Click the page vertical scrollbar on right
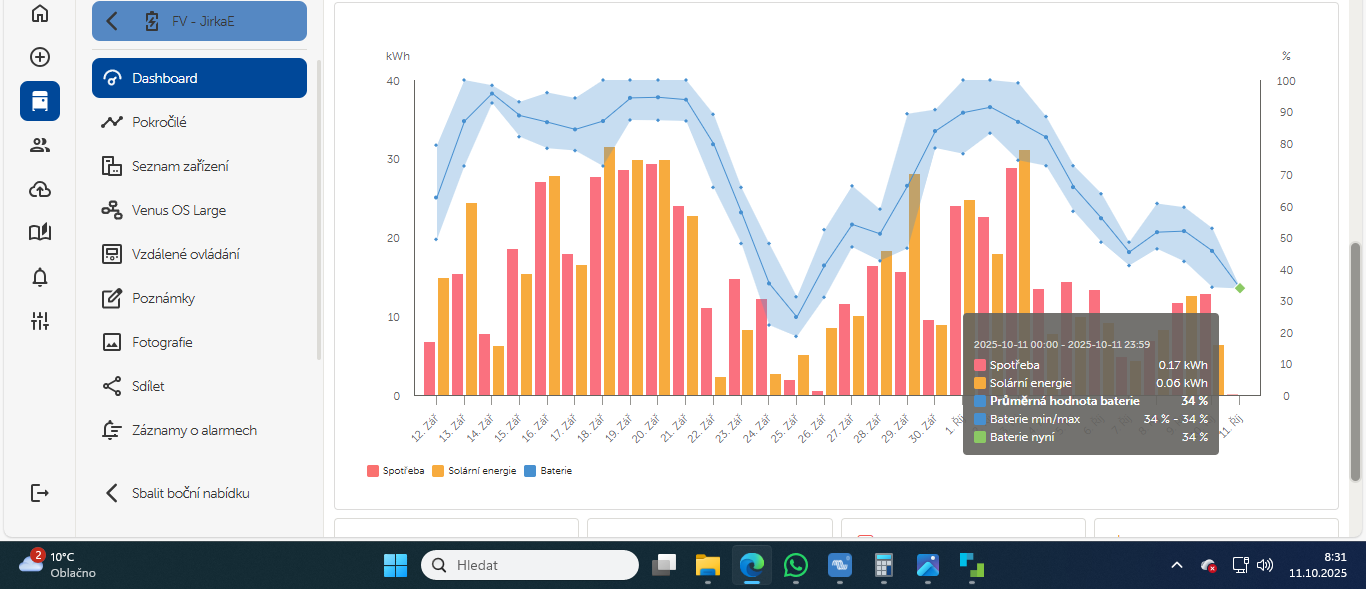The height and width of the screenshot is (589, 1366). tap(1357, 300)
